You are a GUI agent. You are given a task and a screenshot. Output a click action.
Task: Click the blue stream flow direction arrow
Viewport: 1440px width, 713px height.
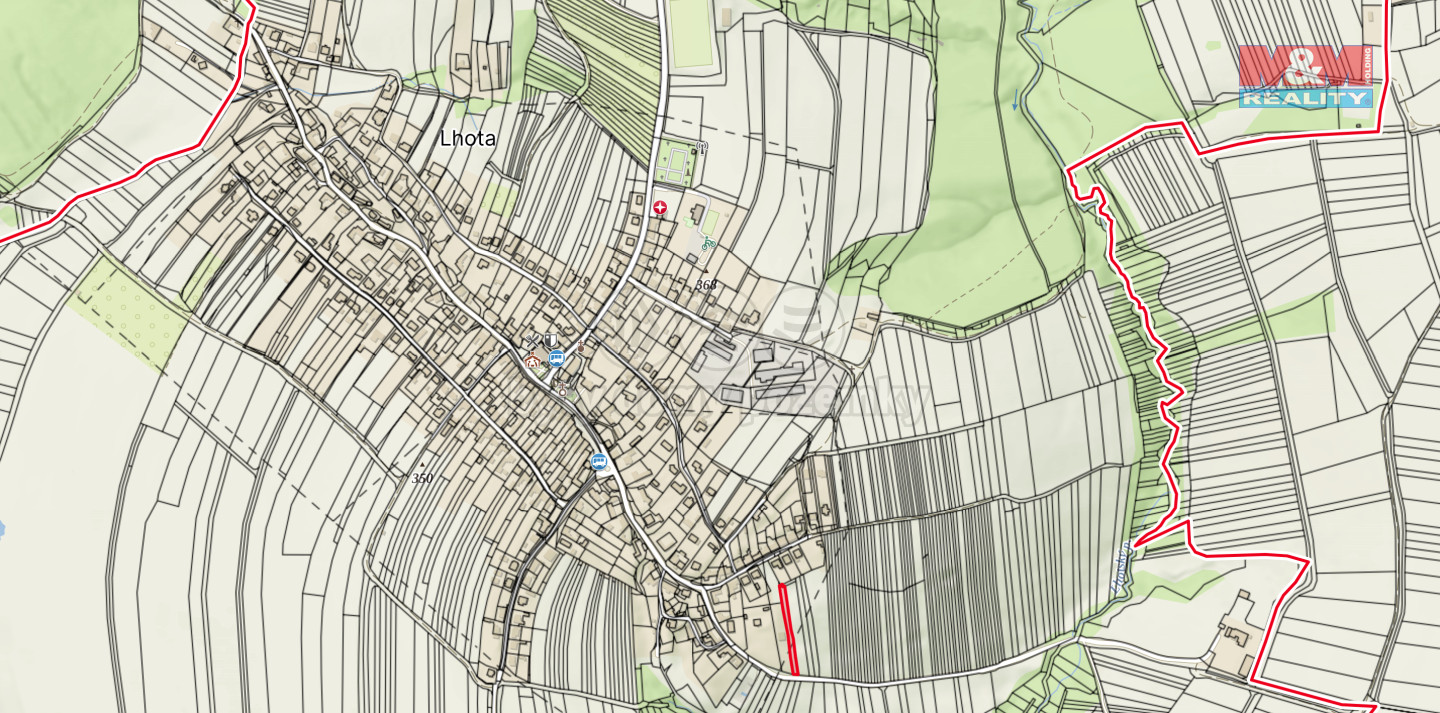pos(1017,98)
